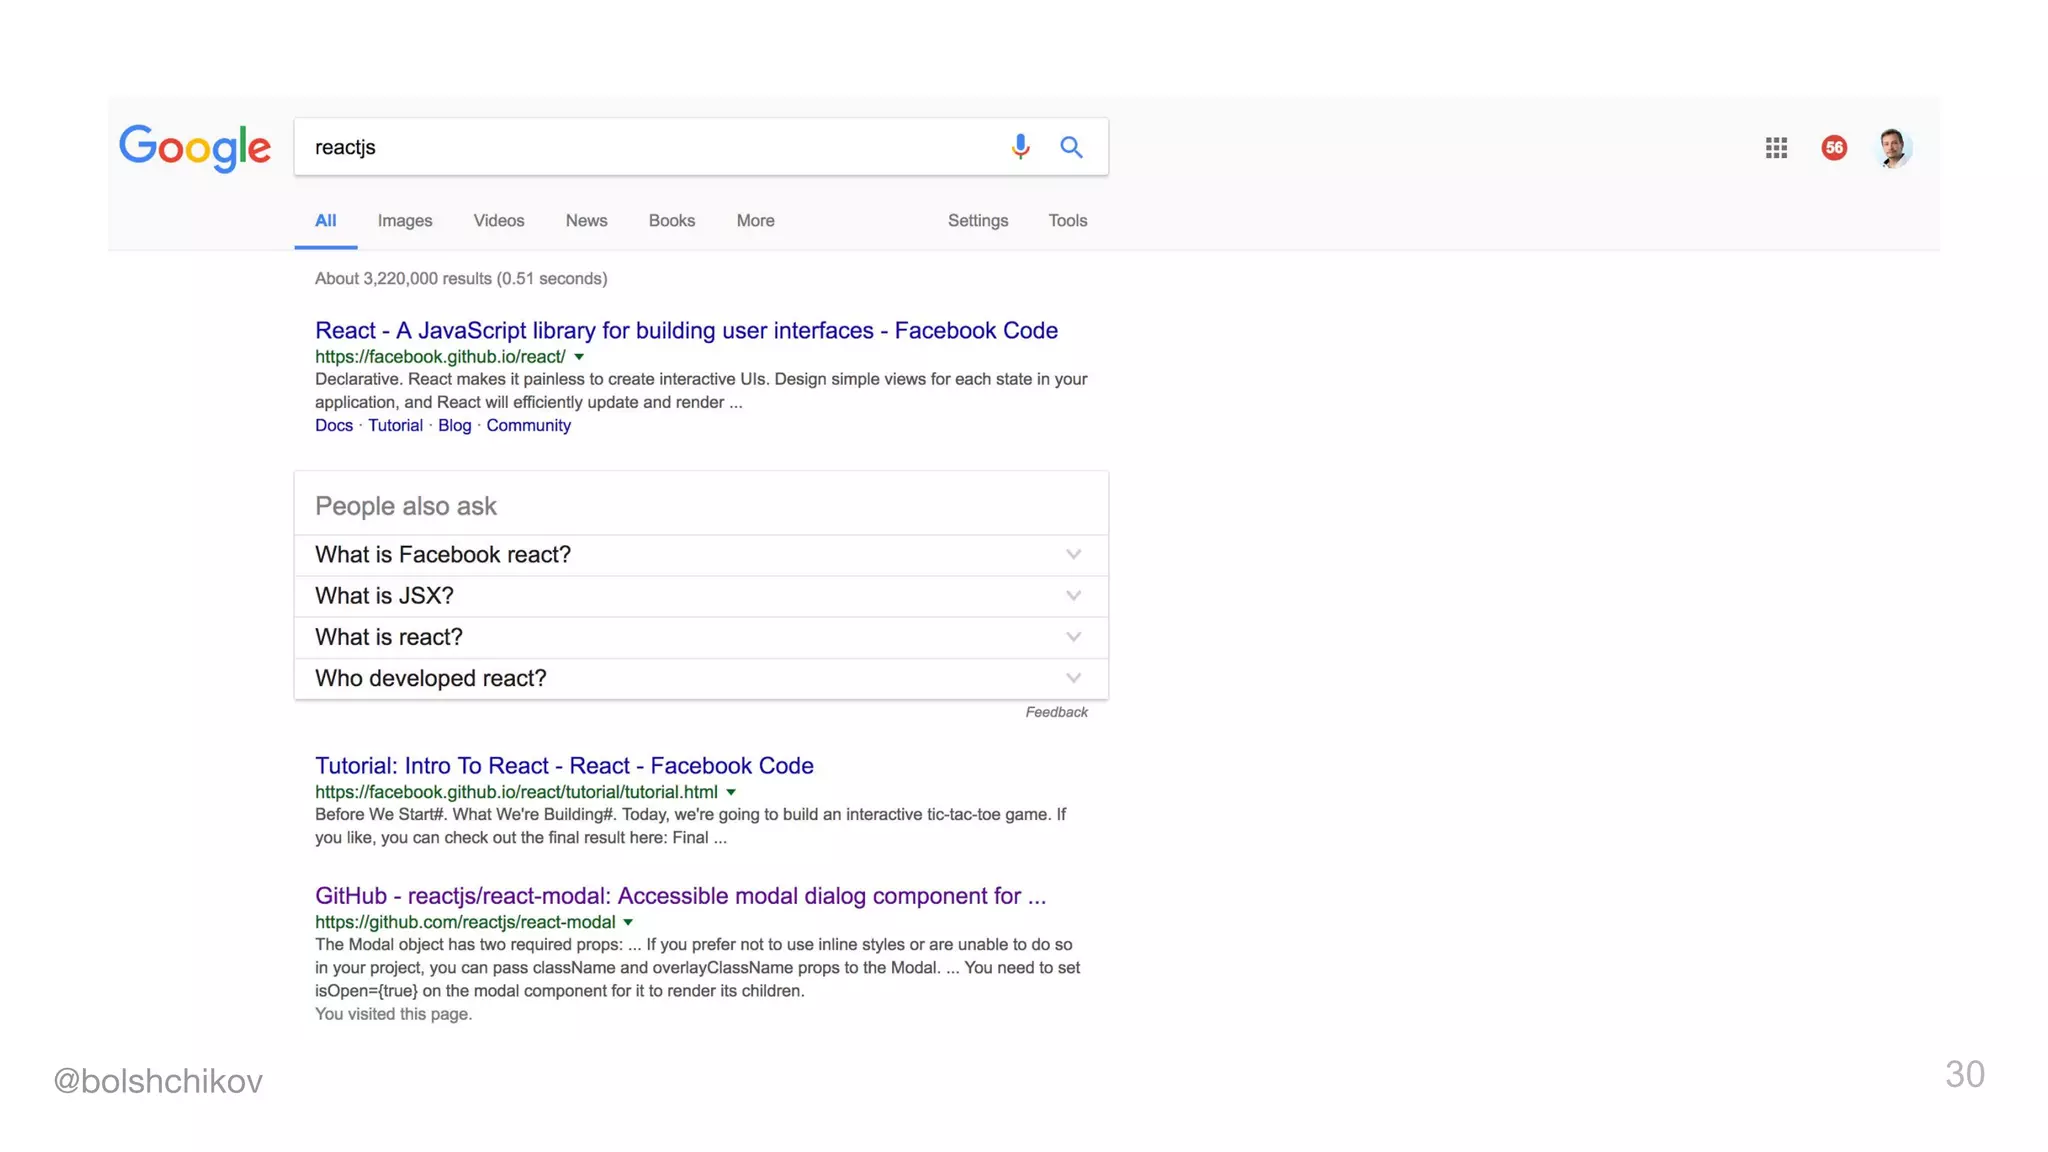The width and height of the screenshot is (2048, 1152).
Task: Open 'Tutorial: Intro To React' result link
Action: click(564, 765)
